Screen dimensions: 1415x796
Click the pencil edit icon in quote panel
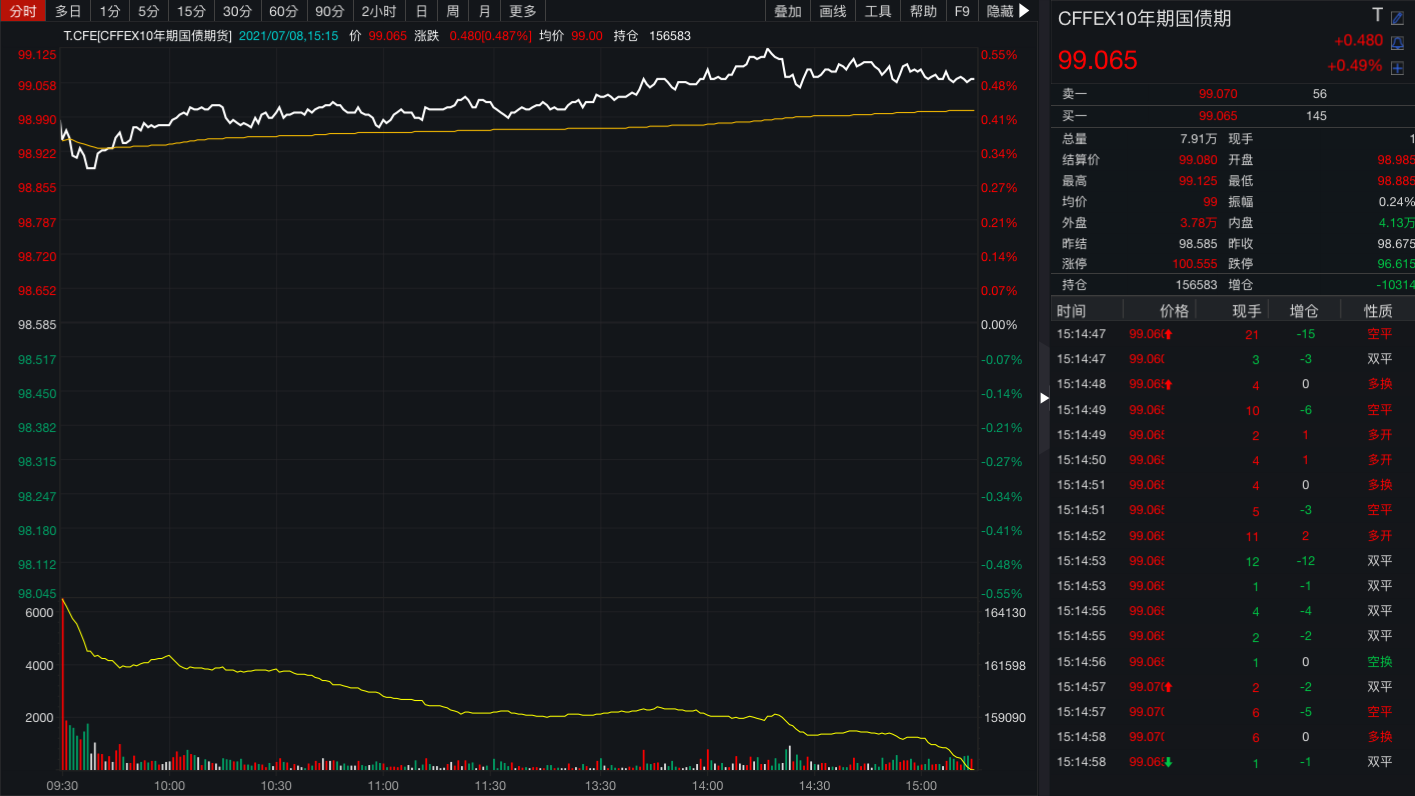click(x=1397, y=17)
